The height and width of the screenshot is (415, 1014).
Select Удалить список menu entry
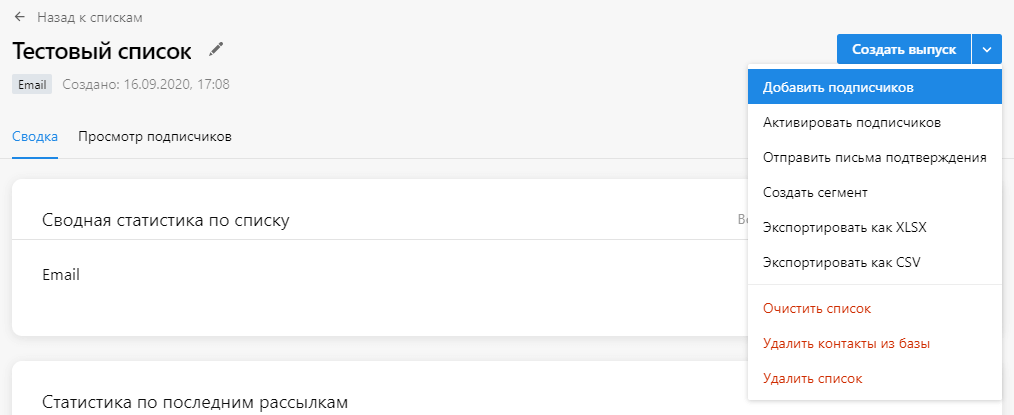point(812,378)
